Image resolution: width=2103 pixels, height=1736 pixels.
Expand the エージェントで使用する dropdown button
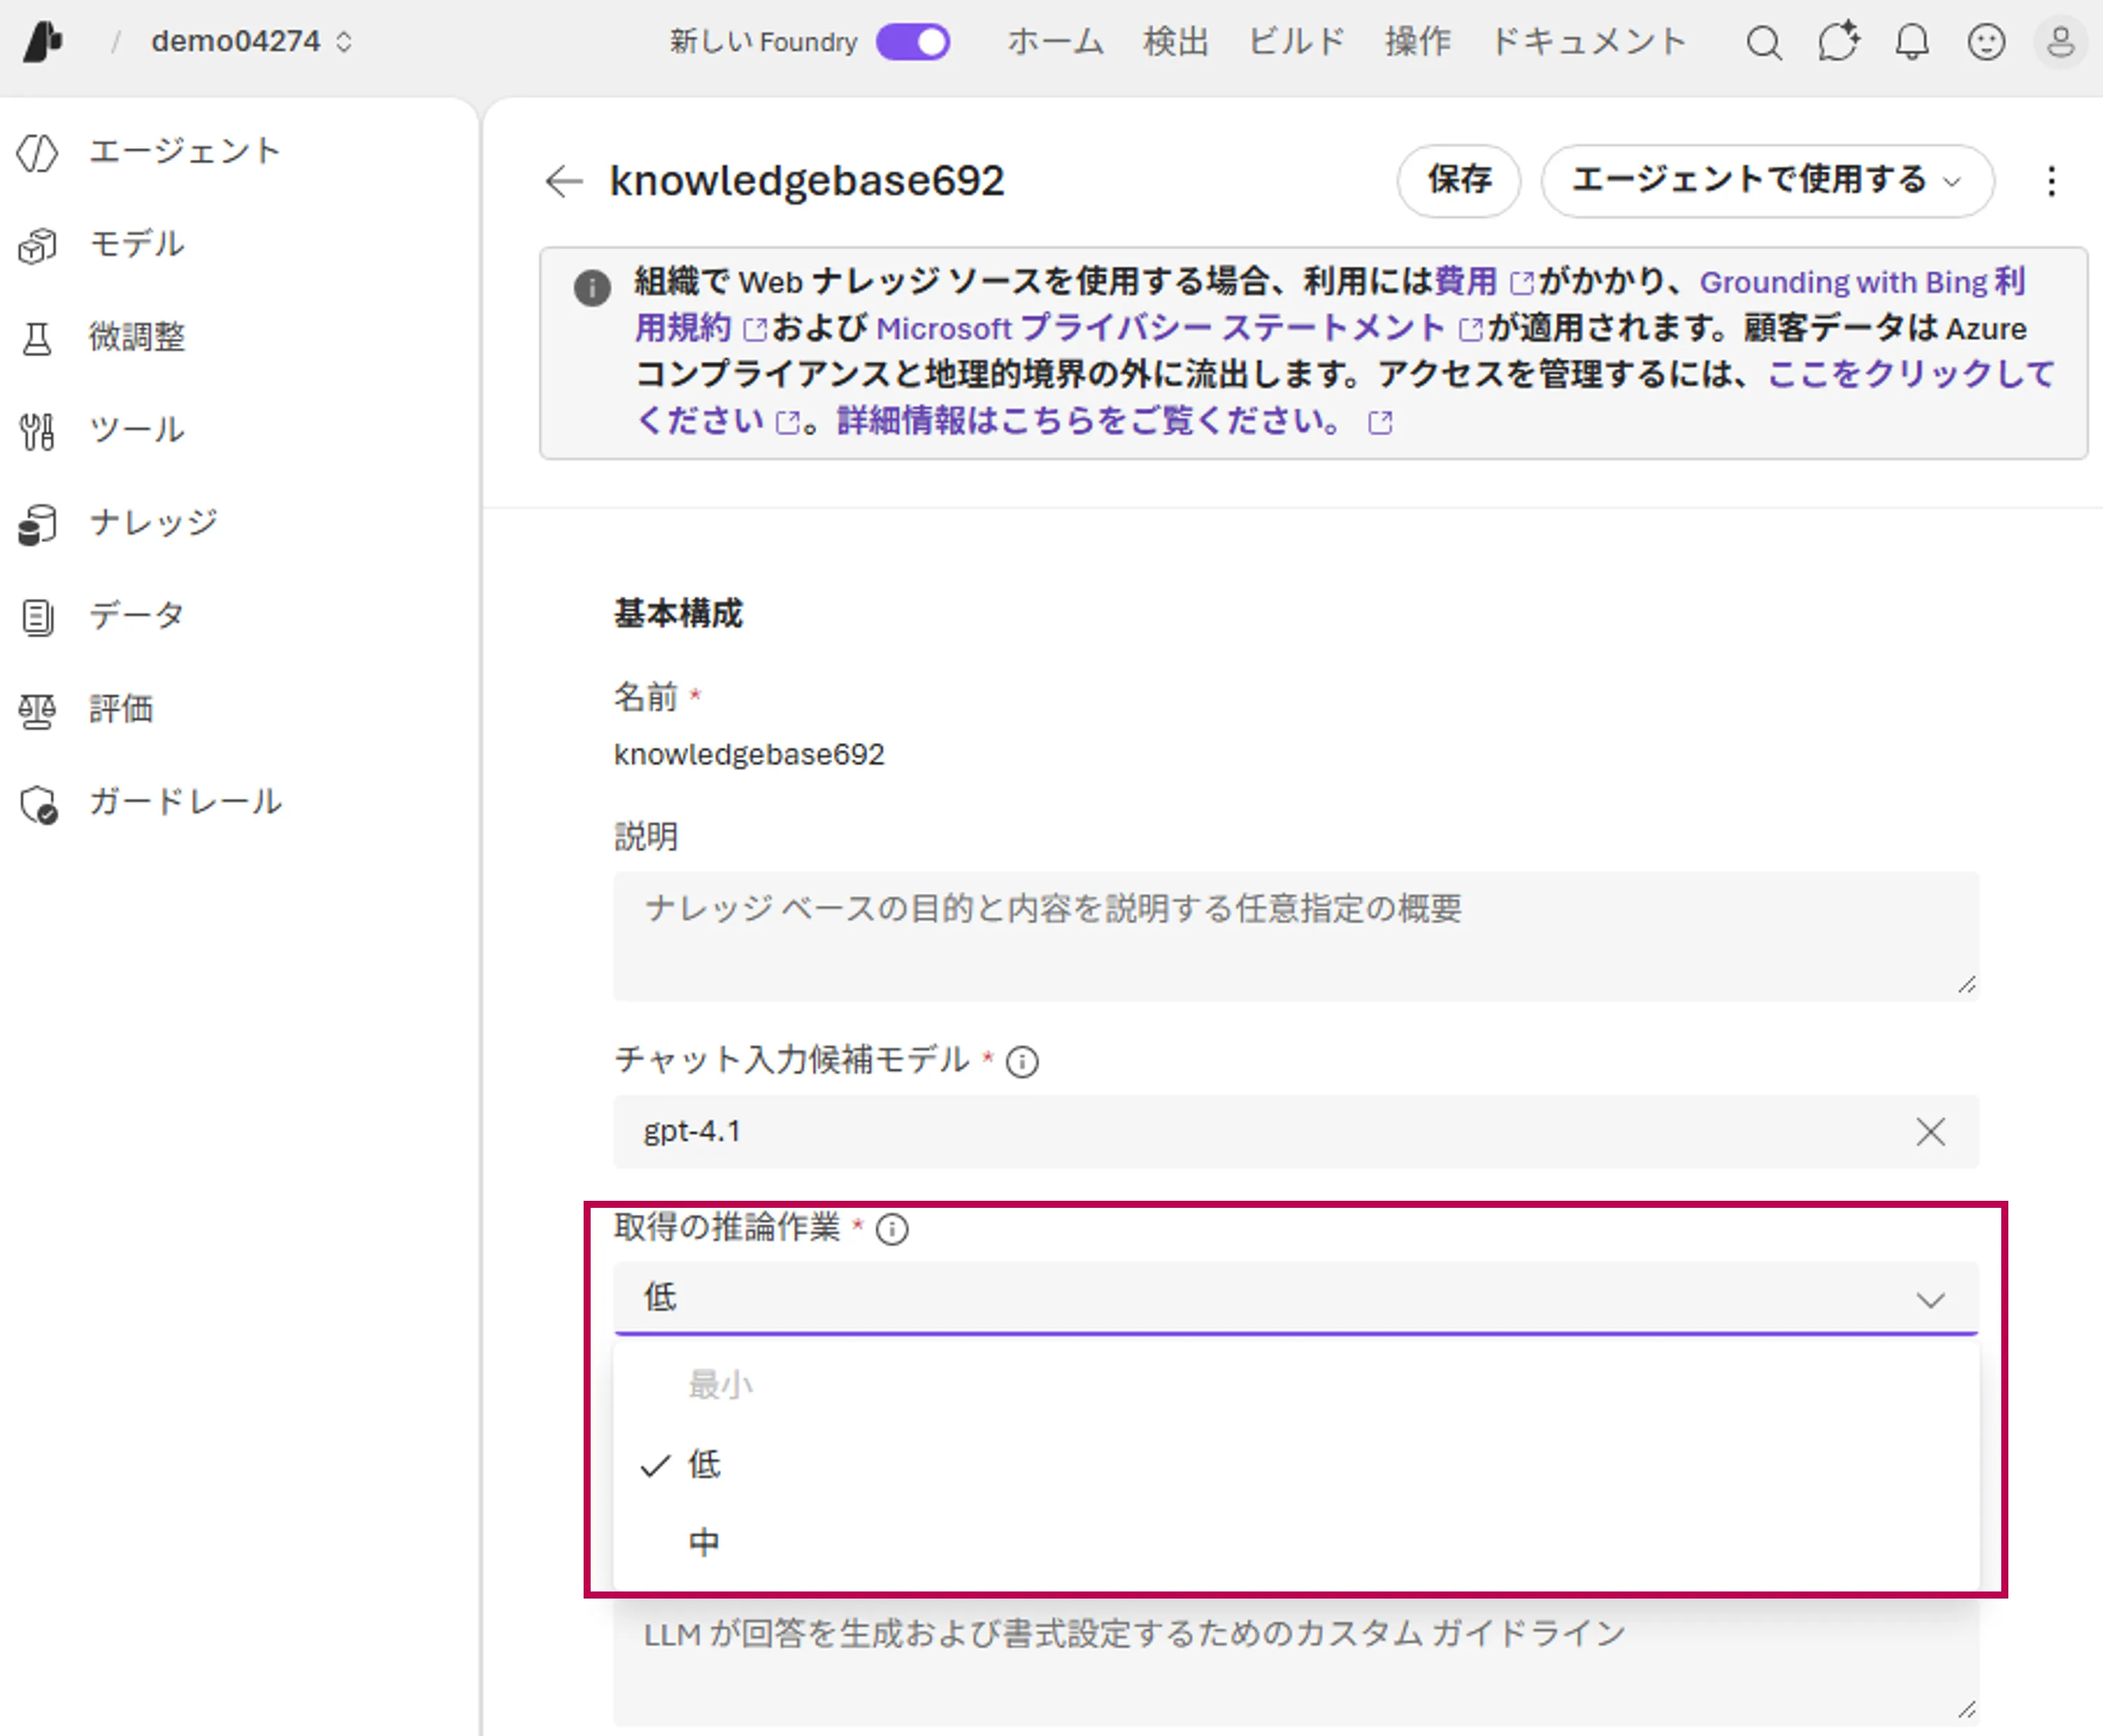pos(1767,181)
